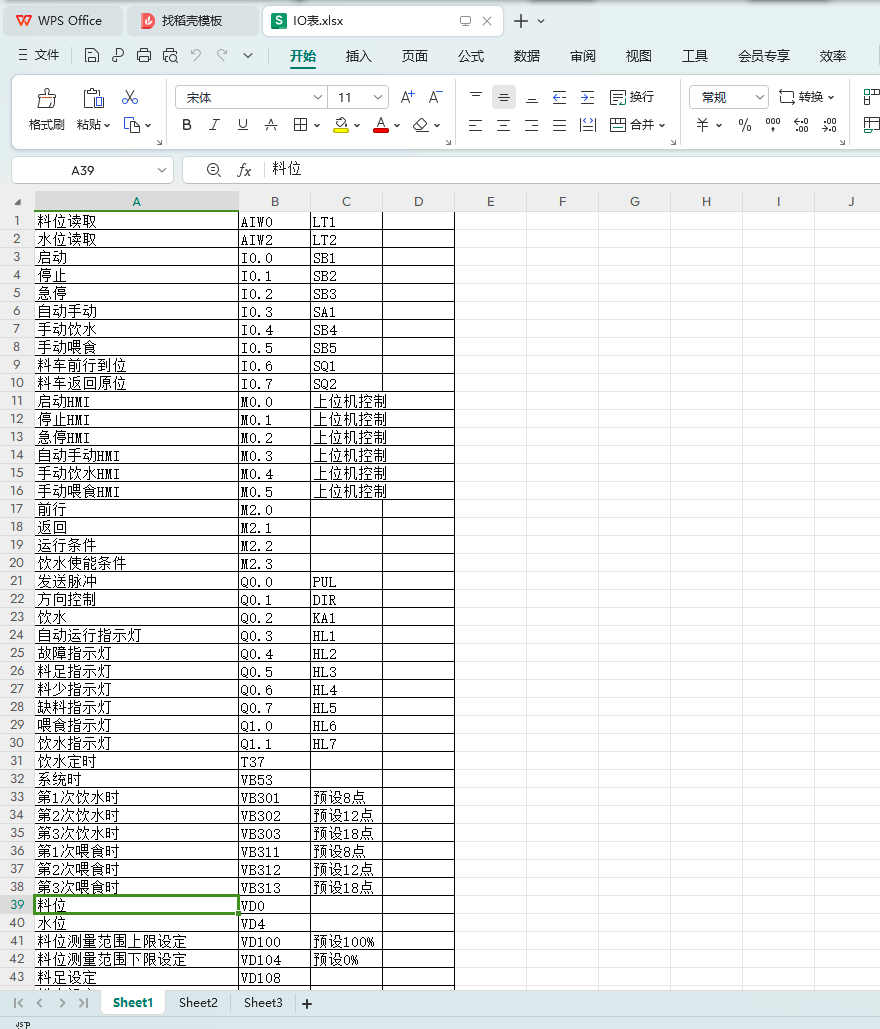Click the eraser Clear icon

pyautogui.click(x=421, y=125)
